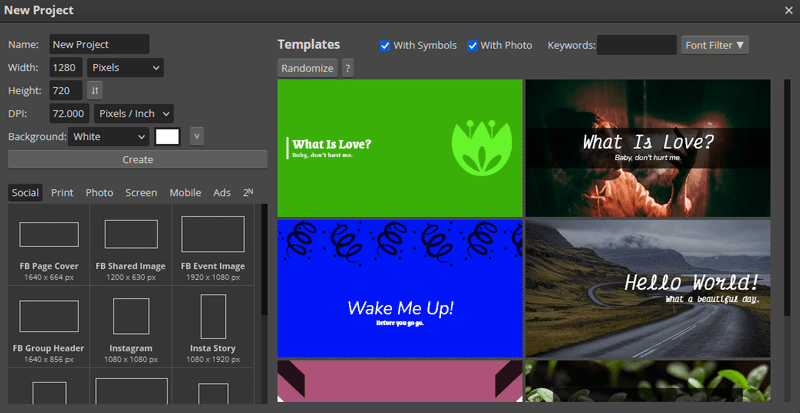Open the width units Pixels dropdown
The height and width of the screenshot is (413, 800).
coord(125,68)
